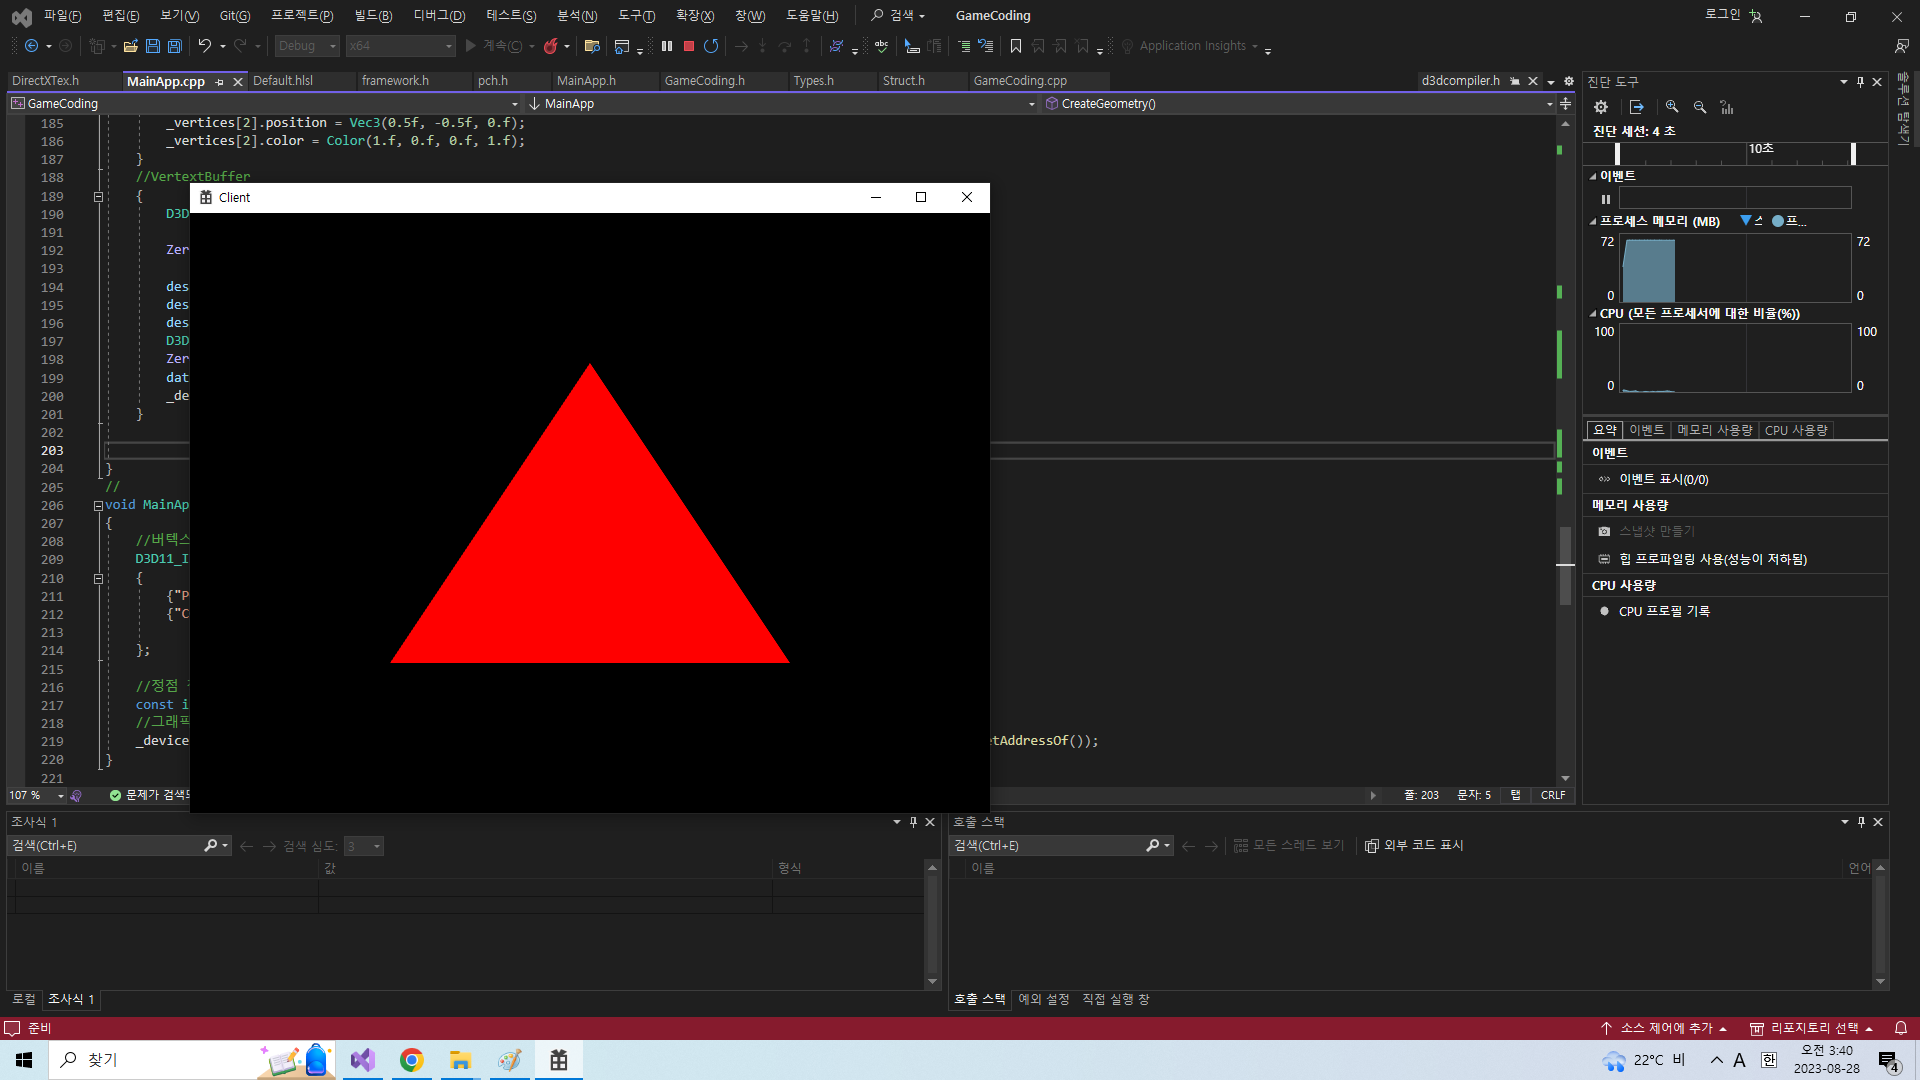Viewport: 1920px width, 1080px height.
Task: Zoom in the diagnostics timeline
Action: click(1672, 107)
